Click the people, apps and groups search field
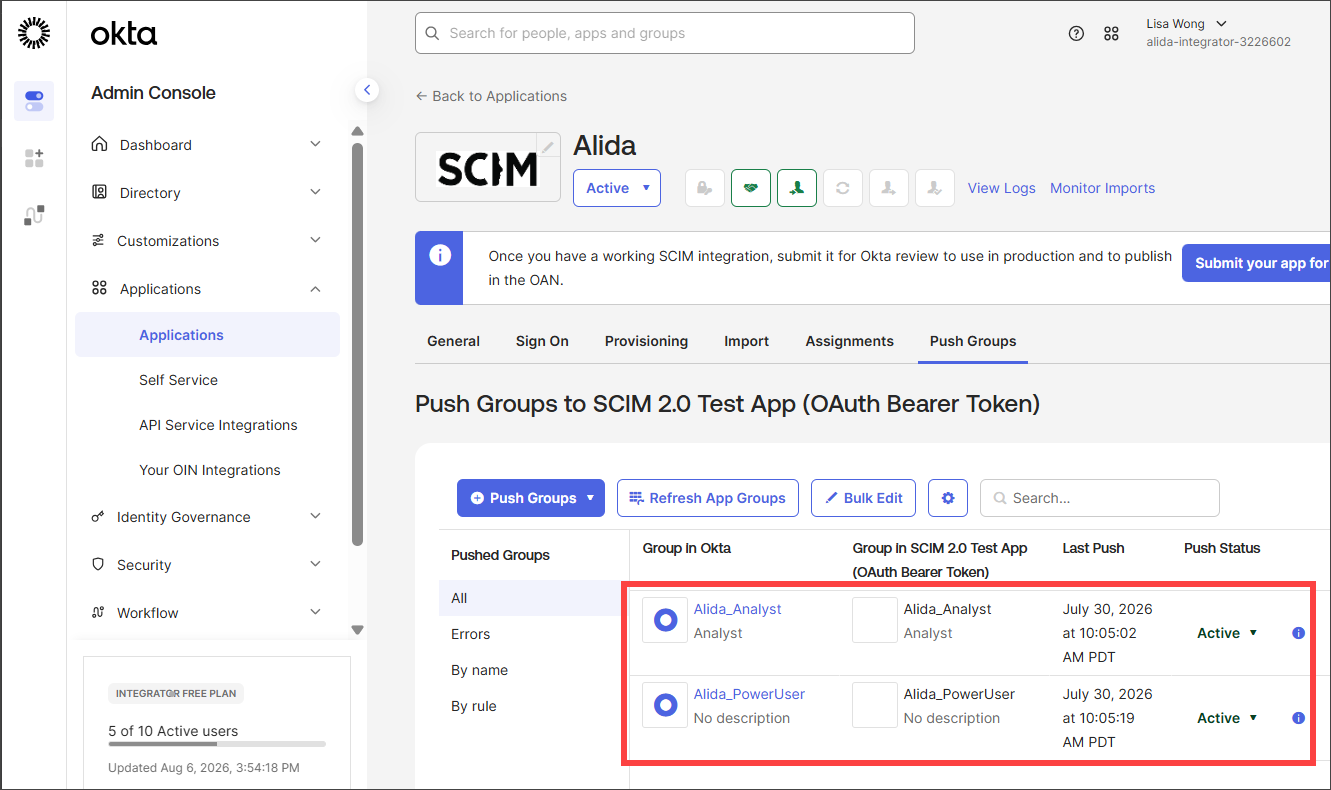 (665, 33)
